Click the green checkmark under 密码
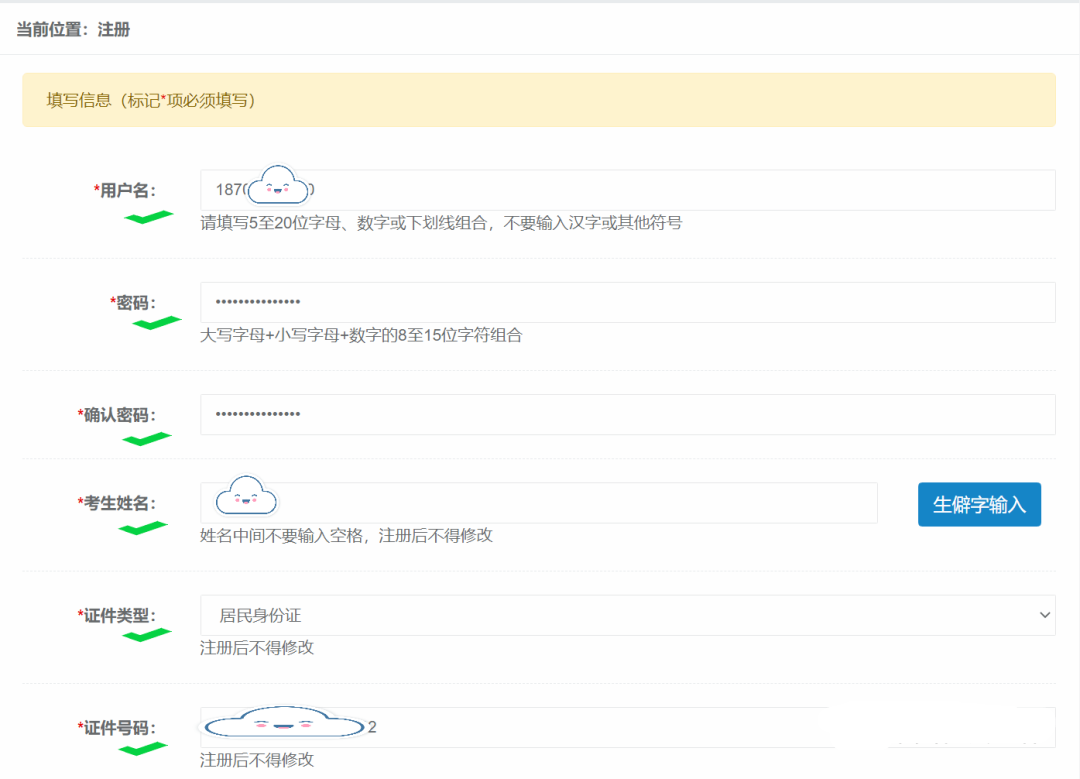Screen dimensions: 1080x779 coord(157,322)
